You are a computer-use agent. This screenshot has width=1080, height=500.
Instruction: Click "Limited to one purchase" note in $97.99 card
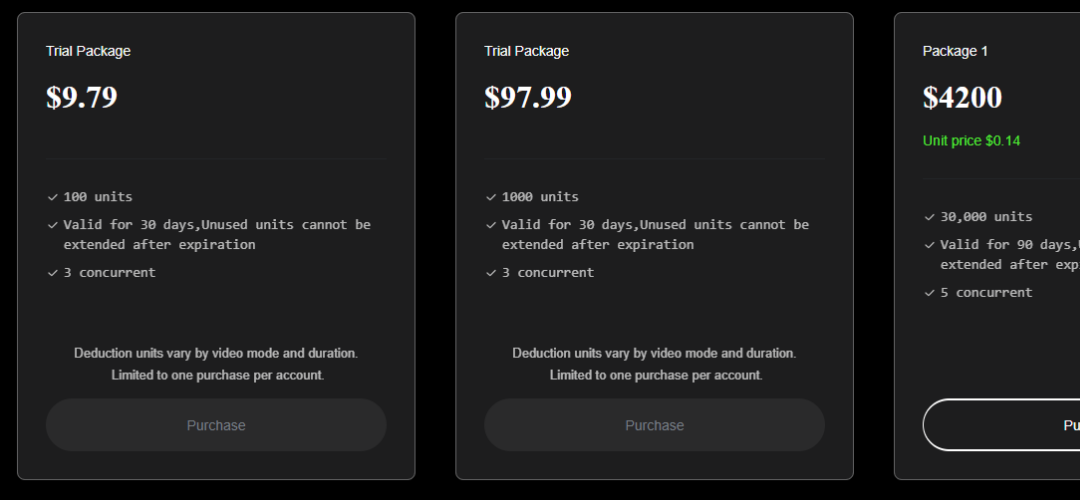(x=655, y=375)
